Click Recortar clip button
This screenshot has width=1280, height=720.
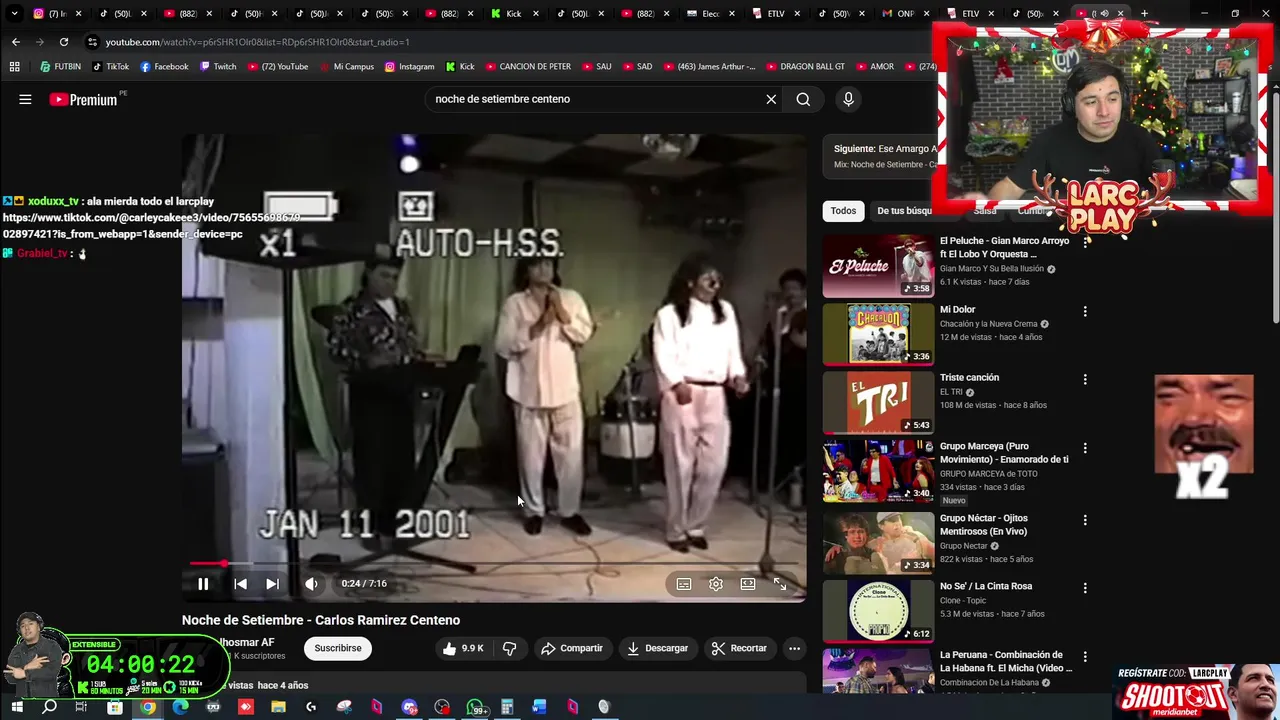coord(739,648)
